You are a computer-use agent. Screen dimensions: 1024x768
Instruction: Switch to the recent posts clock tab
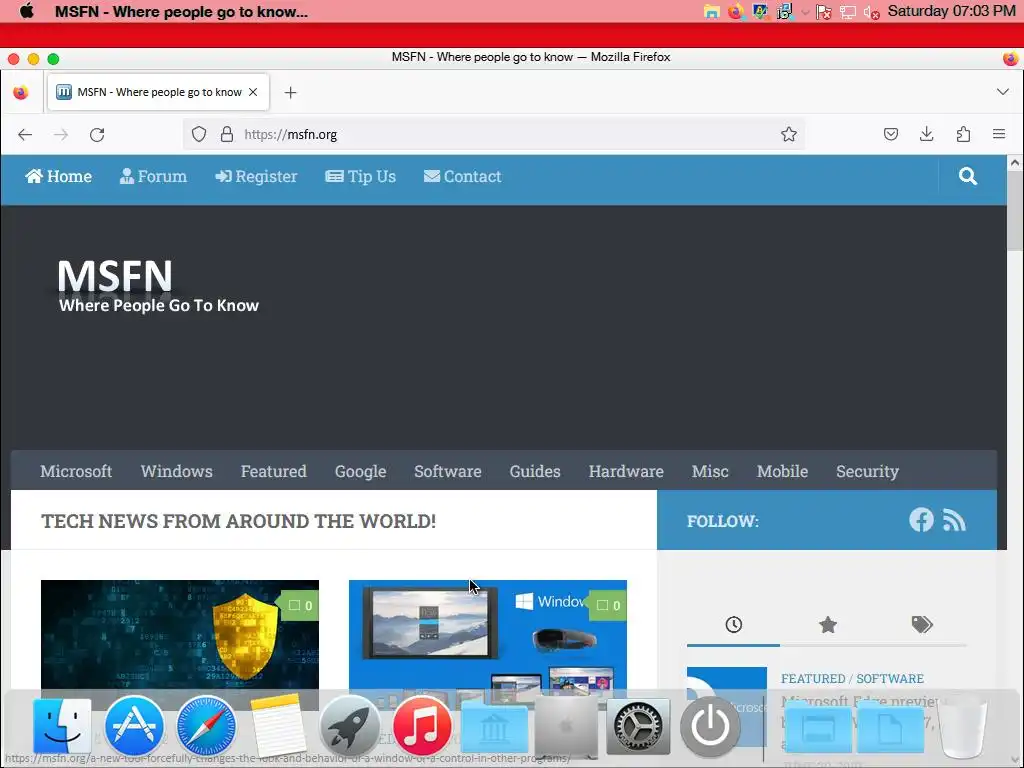pos(733,625)
